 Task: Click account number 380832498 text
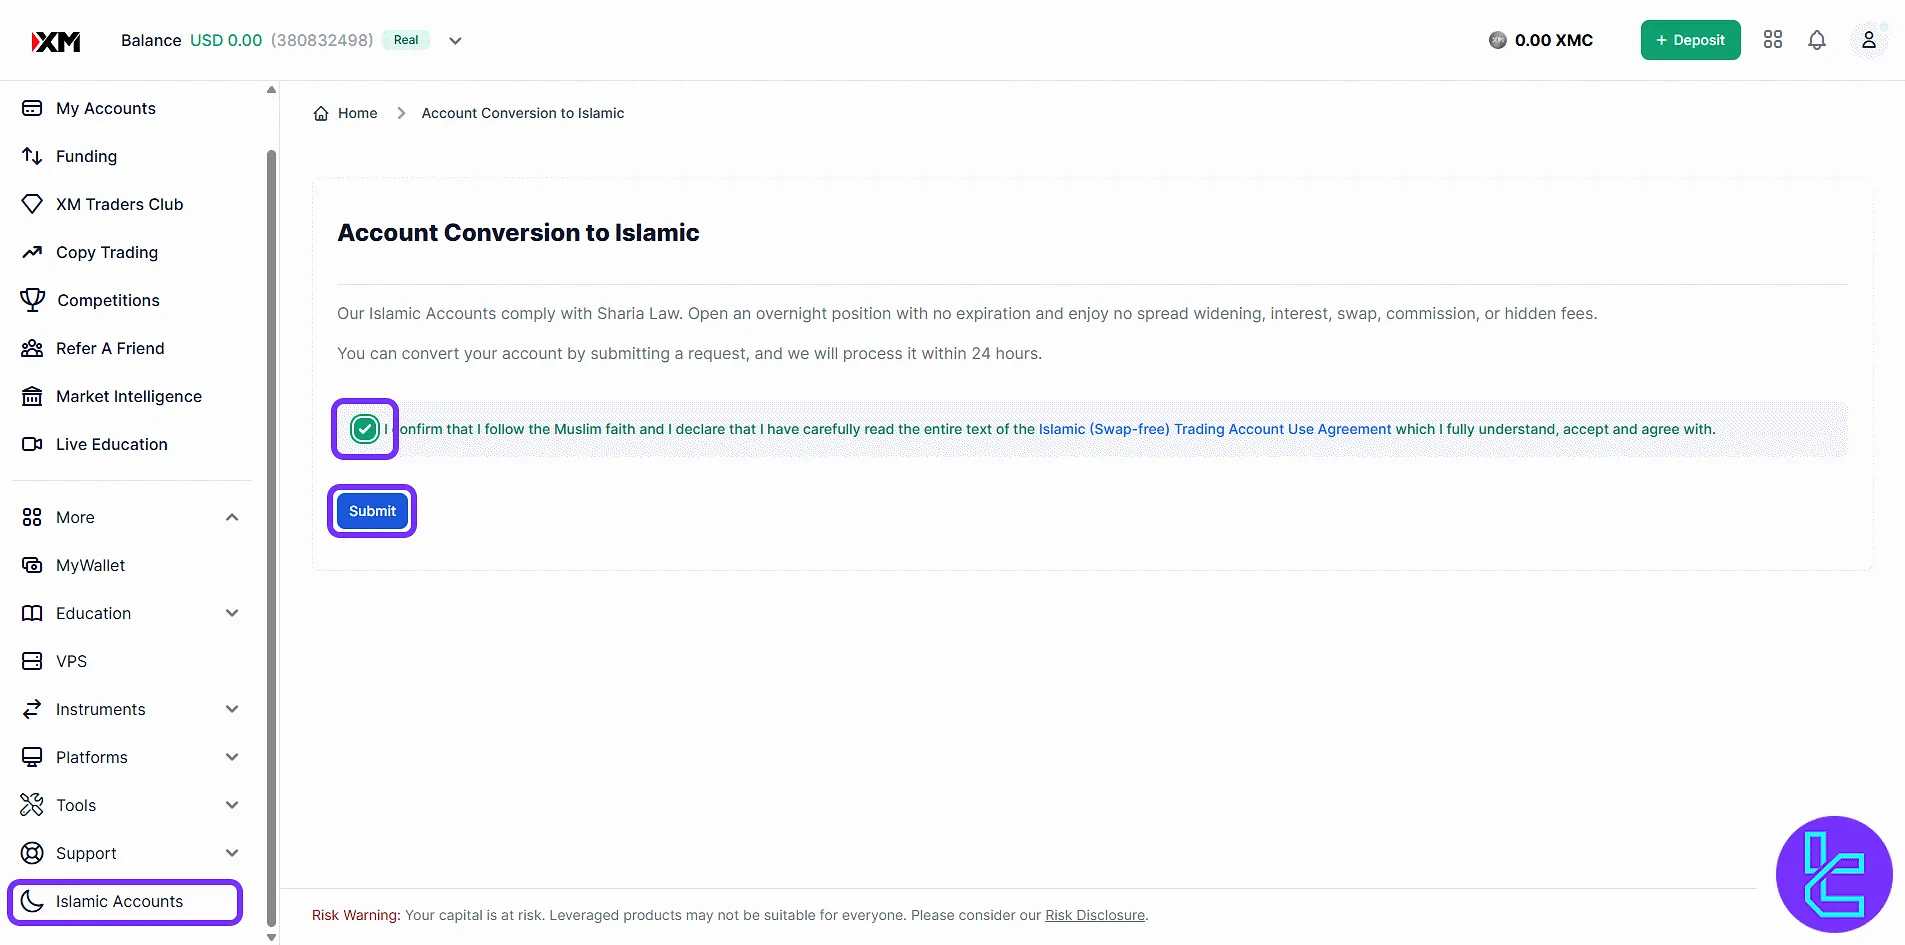pyautogui.click(x=322, y=40)
